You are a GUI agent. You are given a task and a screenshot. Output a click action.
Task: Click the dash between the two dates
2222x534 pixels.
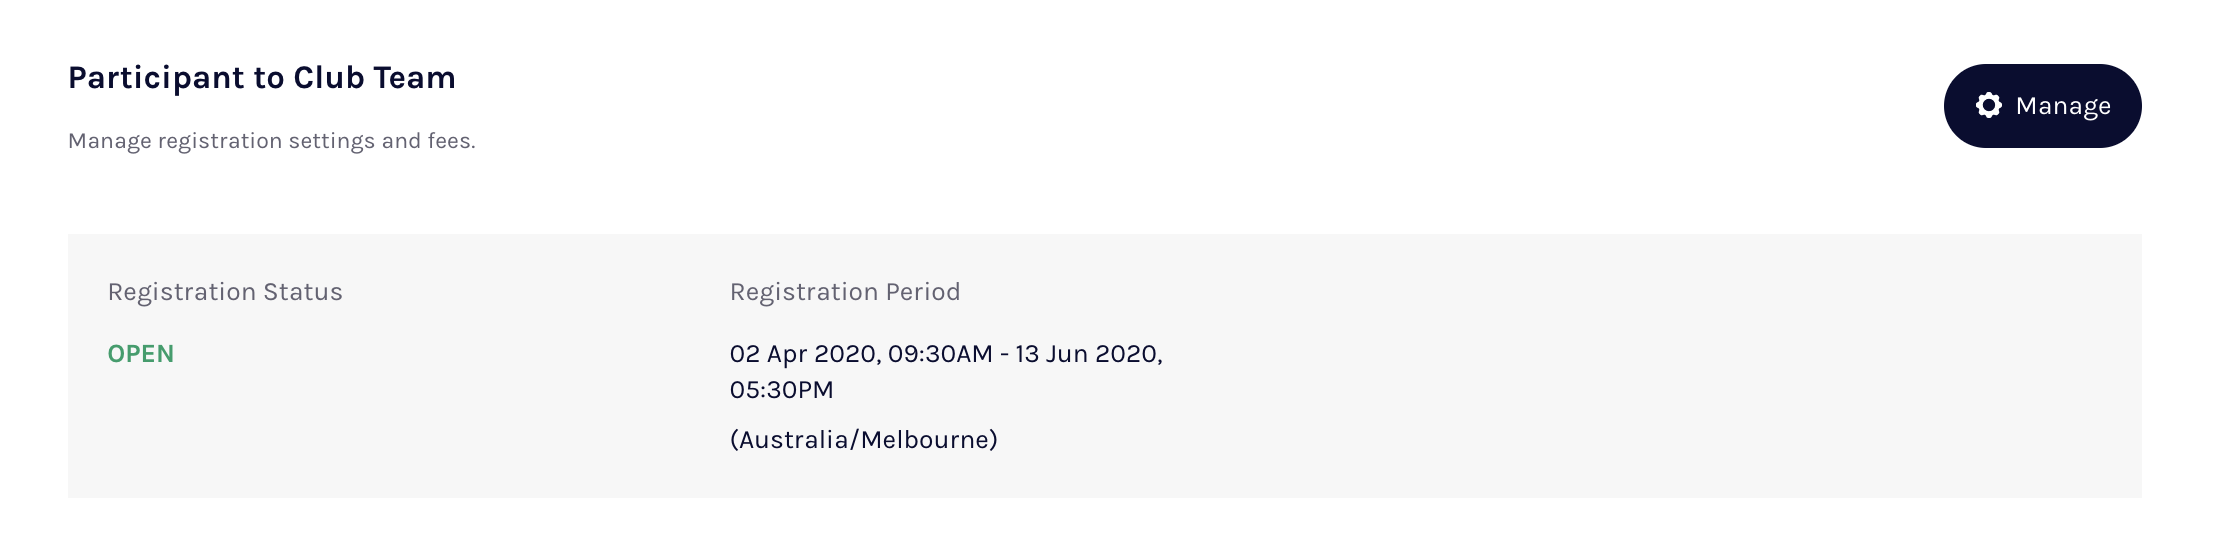click(x=1004, y=354)
